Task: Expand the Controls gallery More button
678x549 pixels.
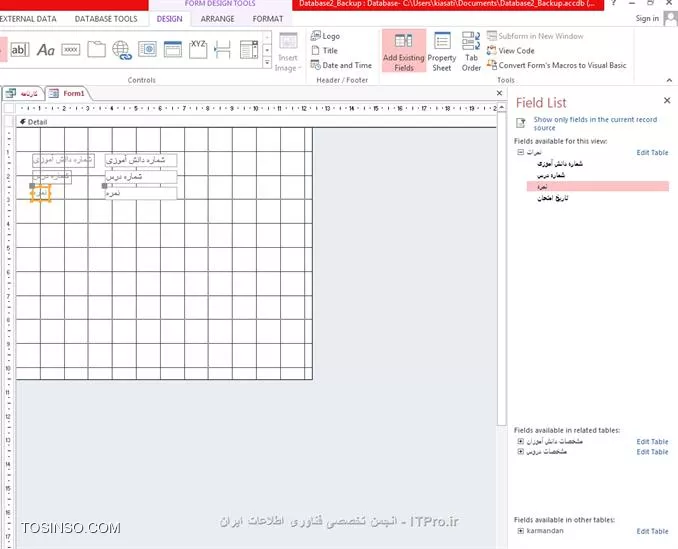Action: click(x=267, y=64)
